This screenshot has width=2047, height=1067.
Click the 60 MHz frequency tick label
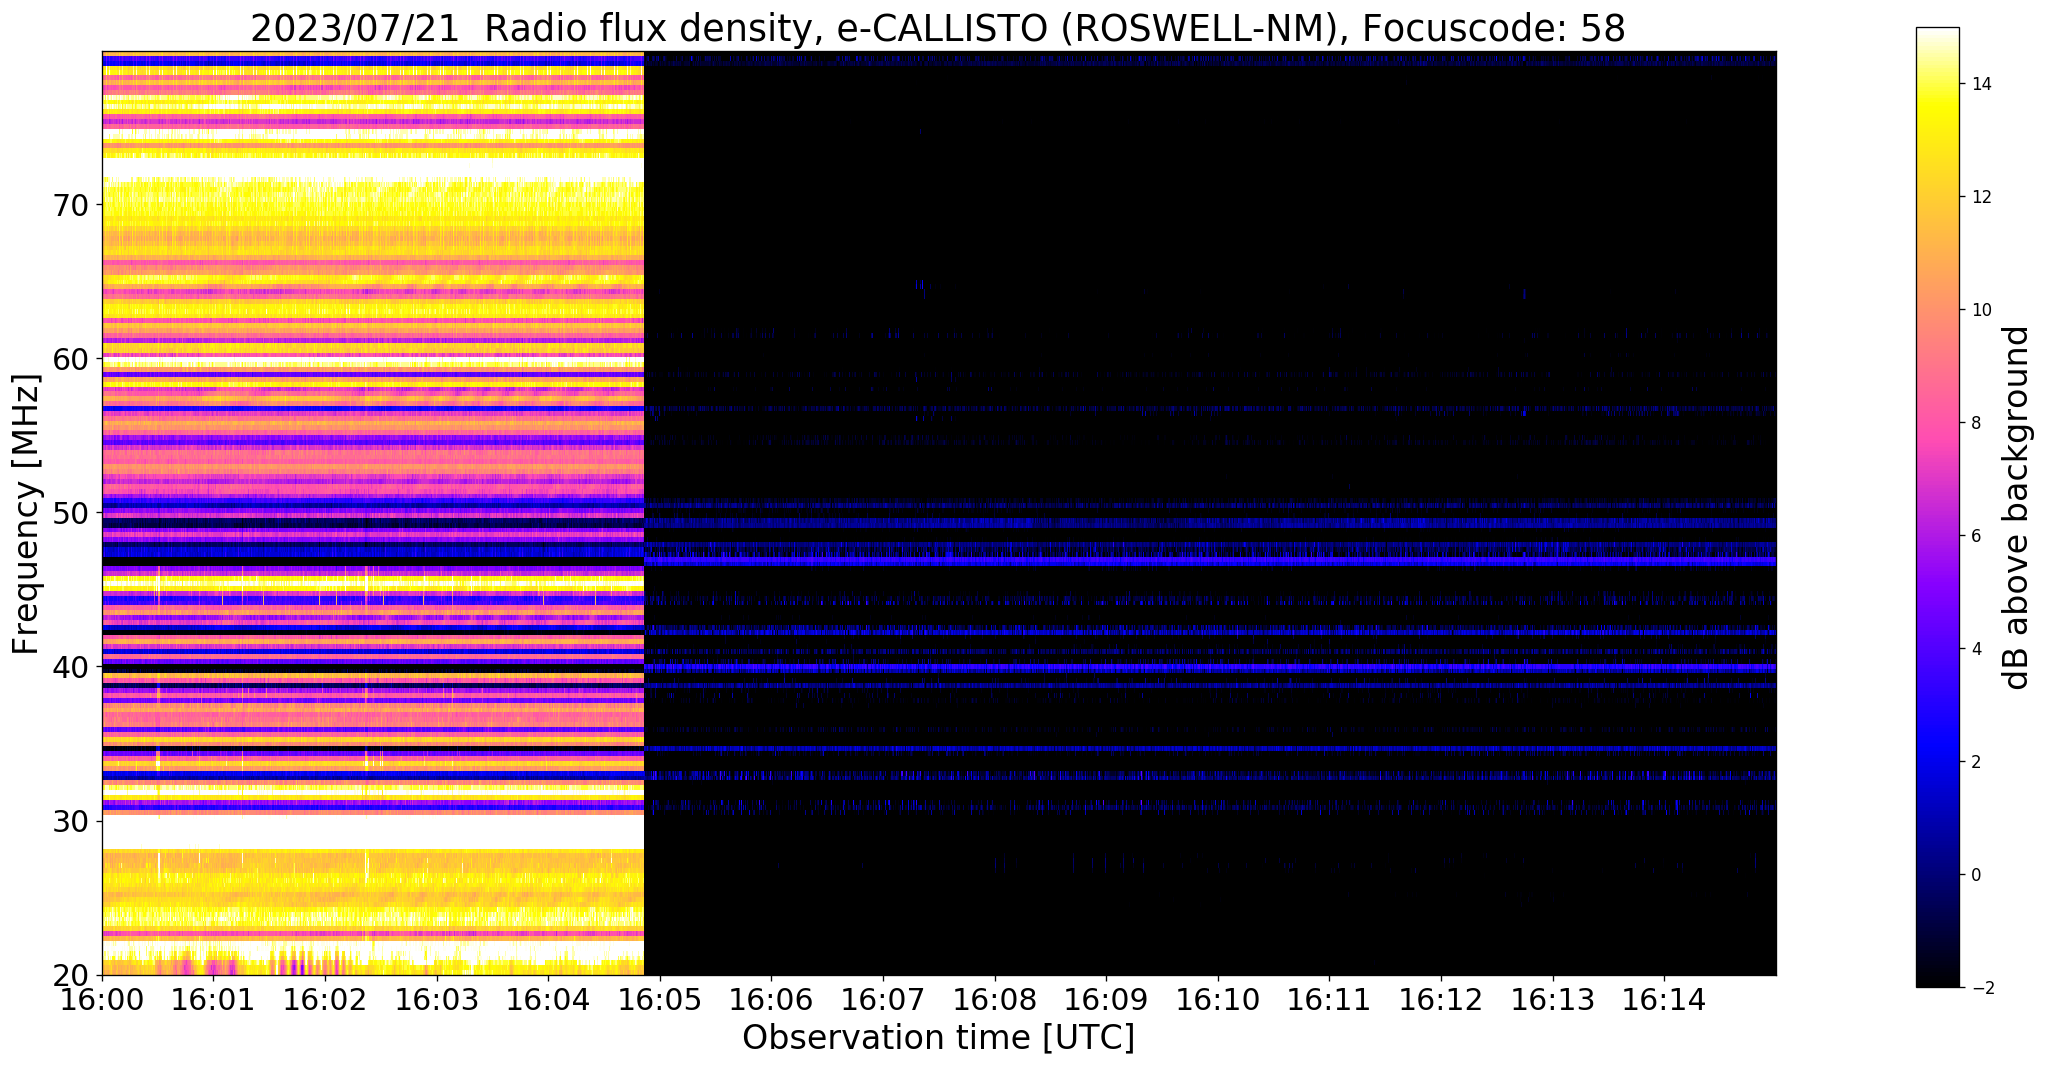click(72, 359)
